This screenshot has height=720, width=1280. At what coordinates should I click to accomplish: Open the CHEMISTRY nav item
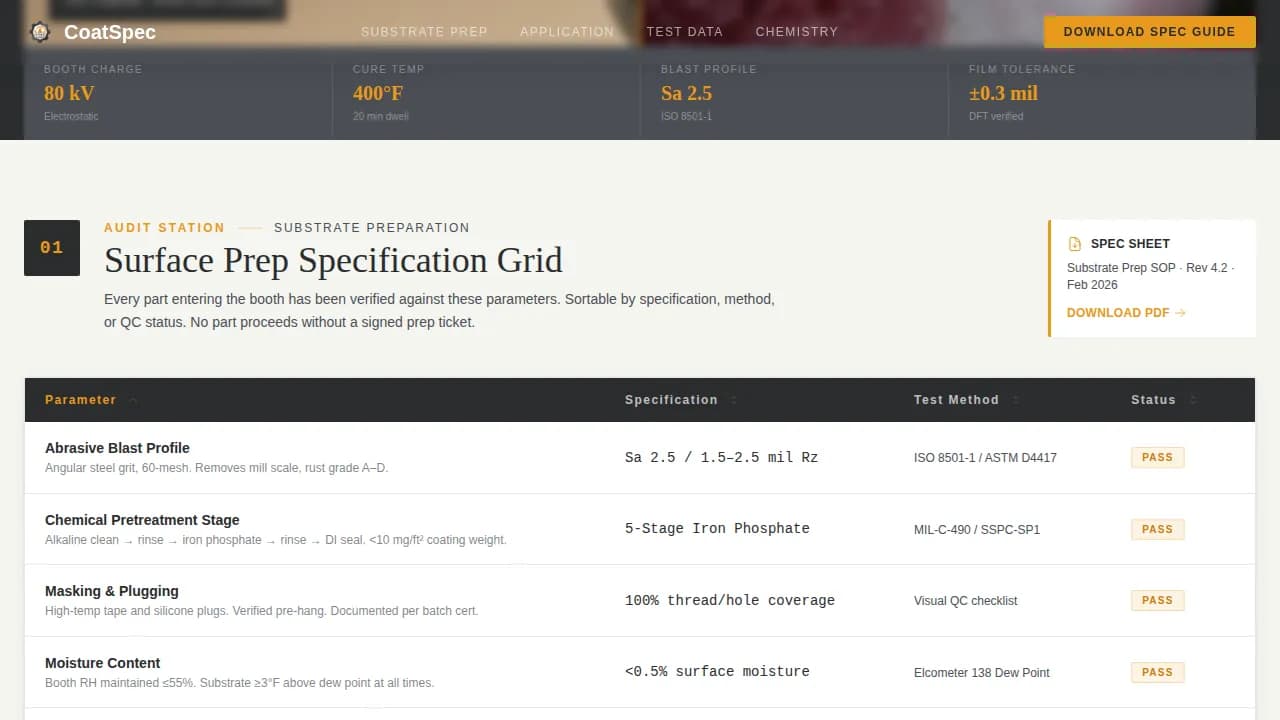tap(796, 31)
